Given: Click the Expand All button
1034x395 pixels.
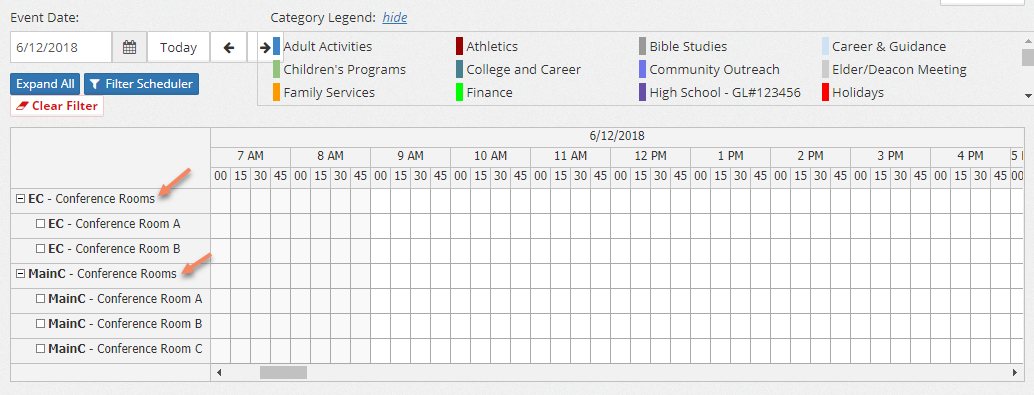Looking at the screenshot, I should (45, 84).
